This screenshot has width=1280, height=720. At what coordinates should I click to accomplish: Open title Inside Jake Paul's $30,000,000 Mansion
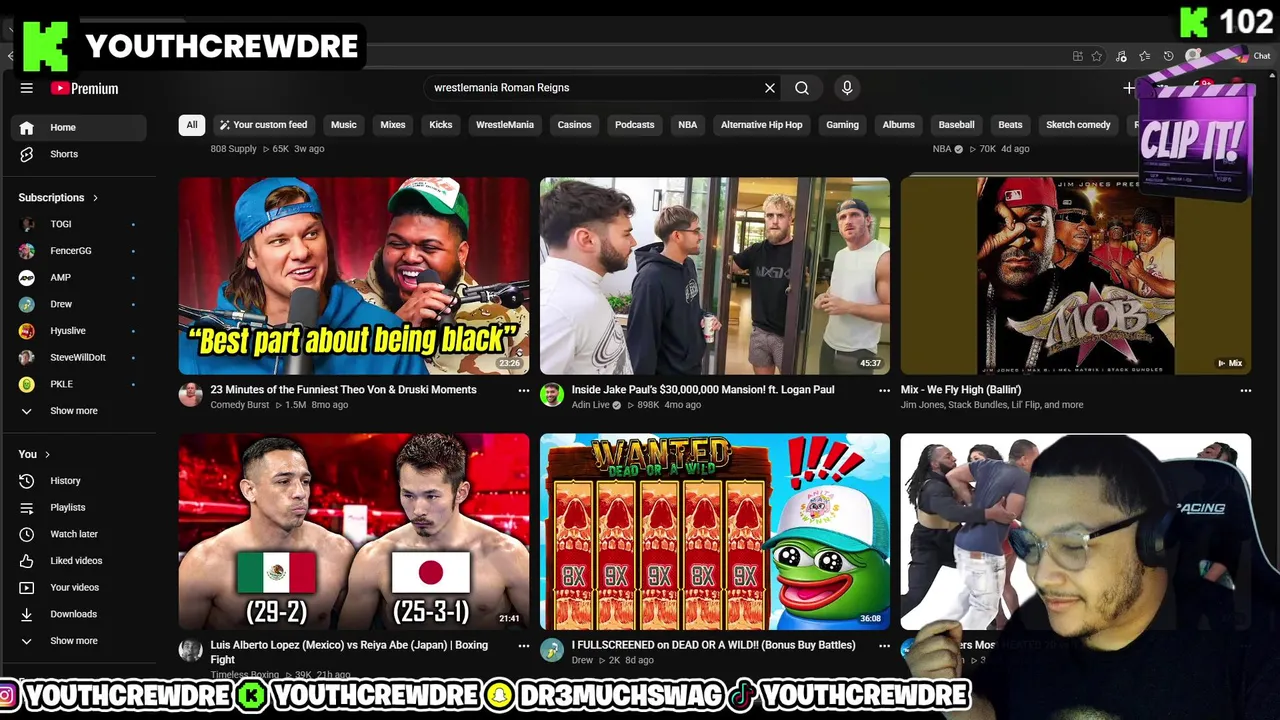click(x=703, y=390)
